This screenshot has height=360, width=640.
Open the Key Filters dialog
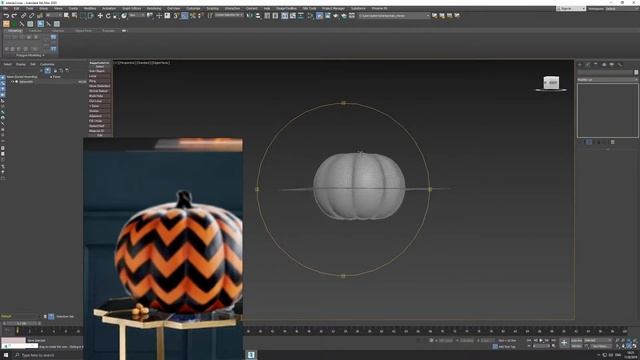[x=600, y=346]
